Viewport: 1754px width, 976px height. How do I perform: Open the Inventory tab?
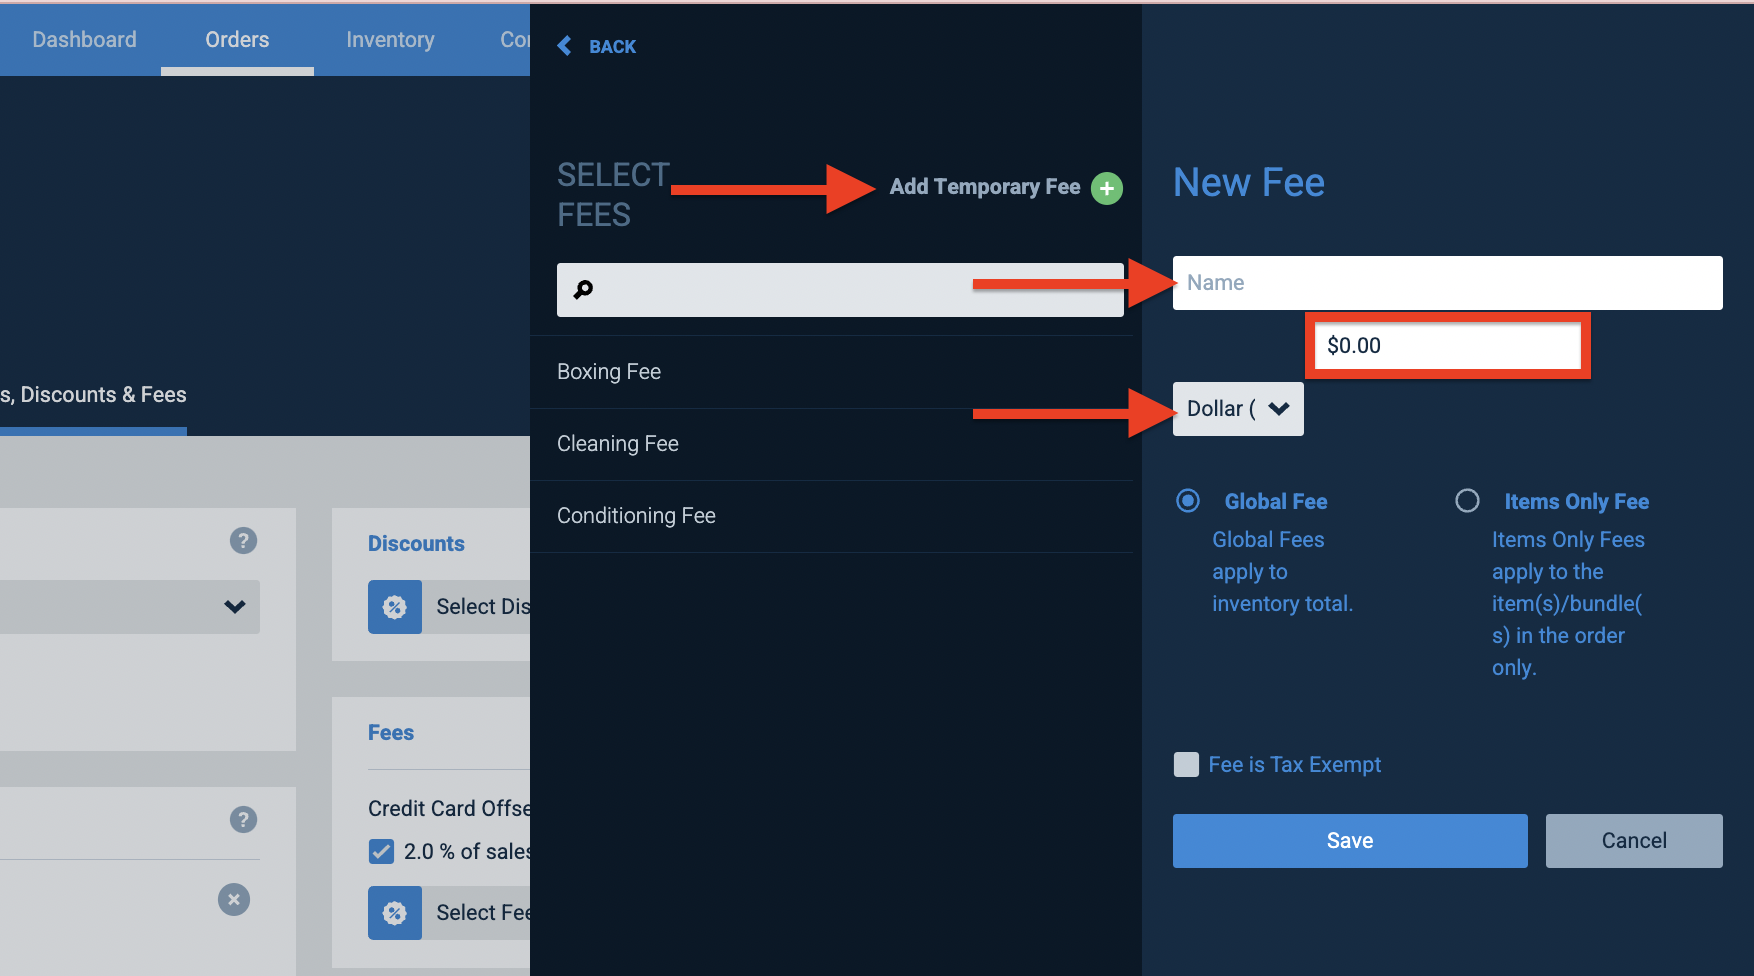[x=390, y=39]
